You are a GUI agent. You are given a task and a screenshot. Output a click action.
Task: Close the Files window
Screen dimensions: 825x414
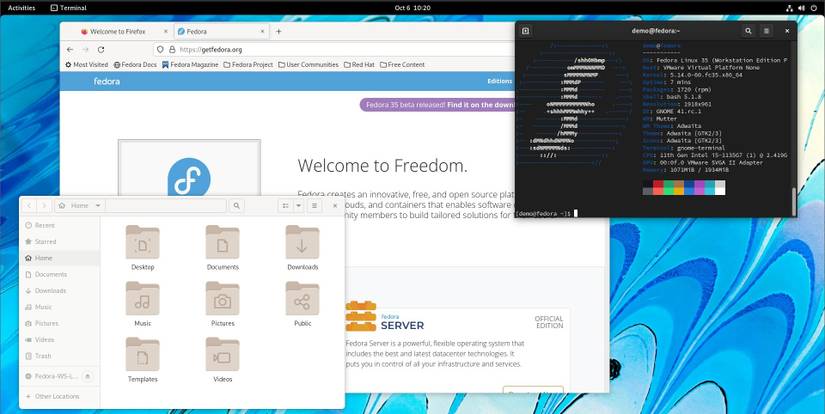(x=335, y=206)
